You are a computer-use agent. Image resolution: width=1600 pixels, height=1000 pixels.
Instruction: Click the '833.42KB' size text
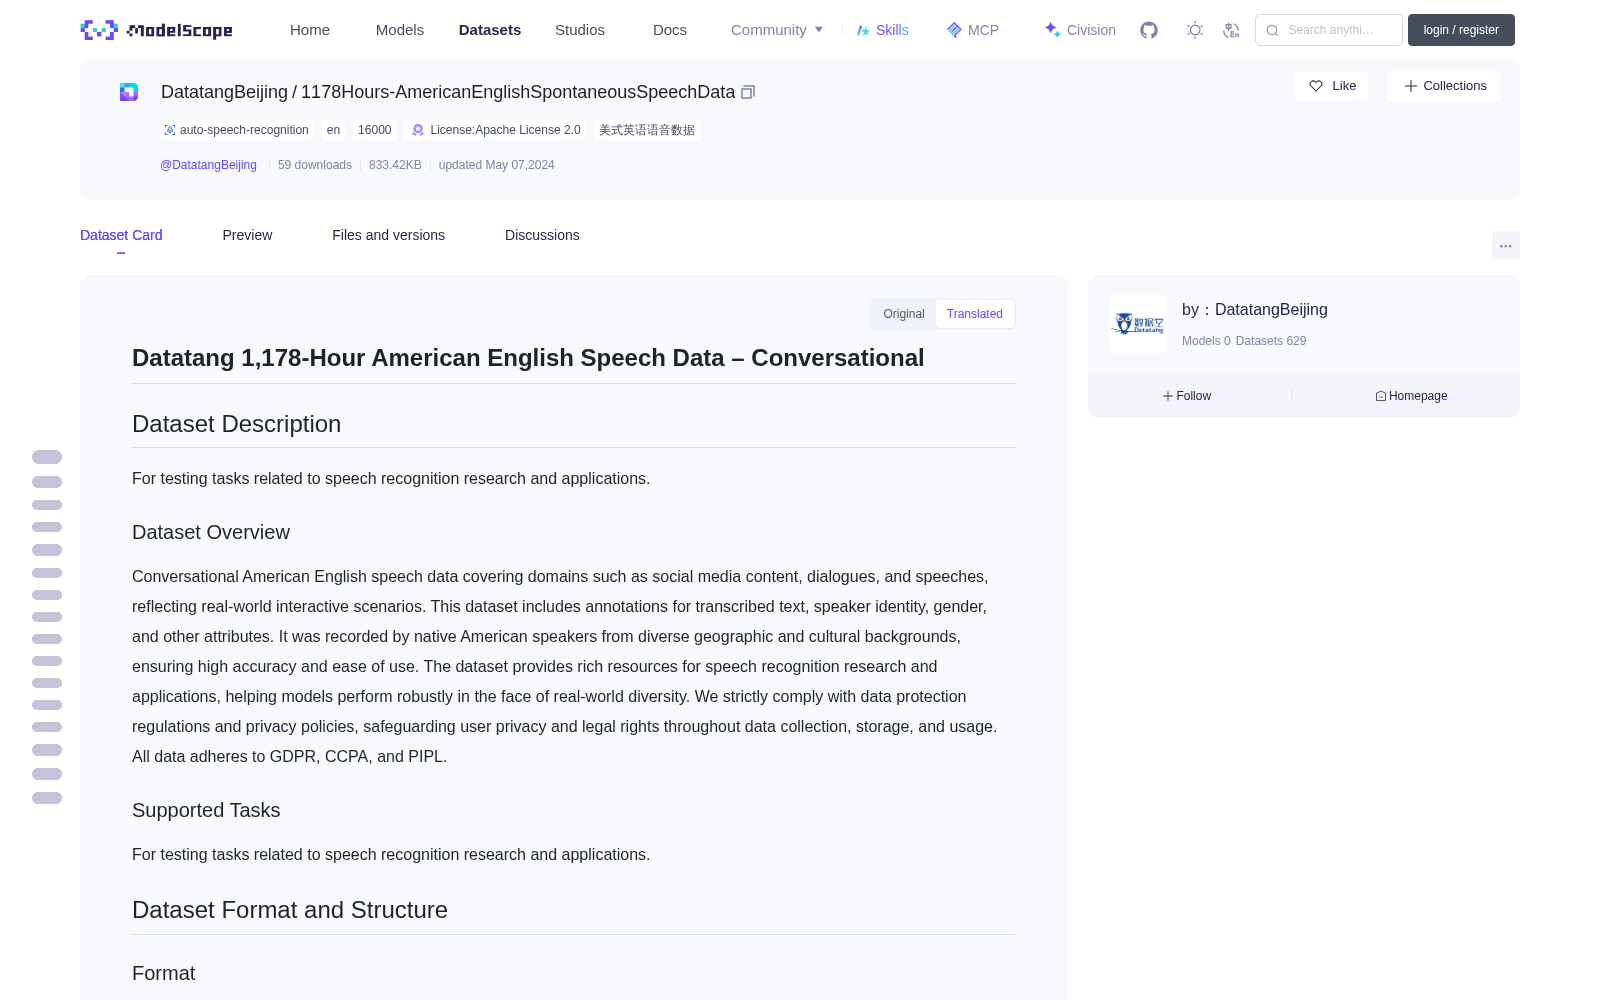point(395,165)
